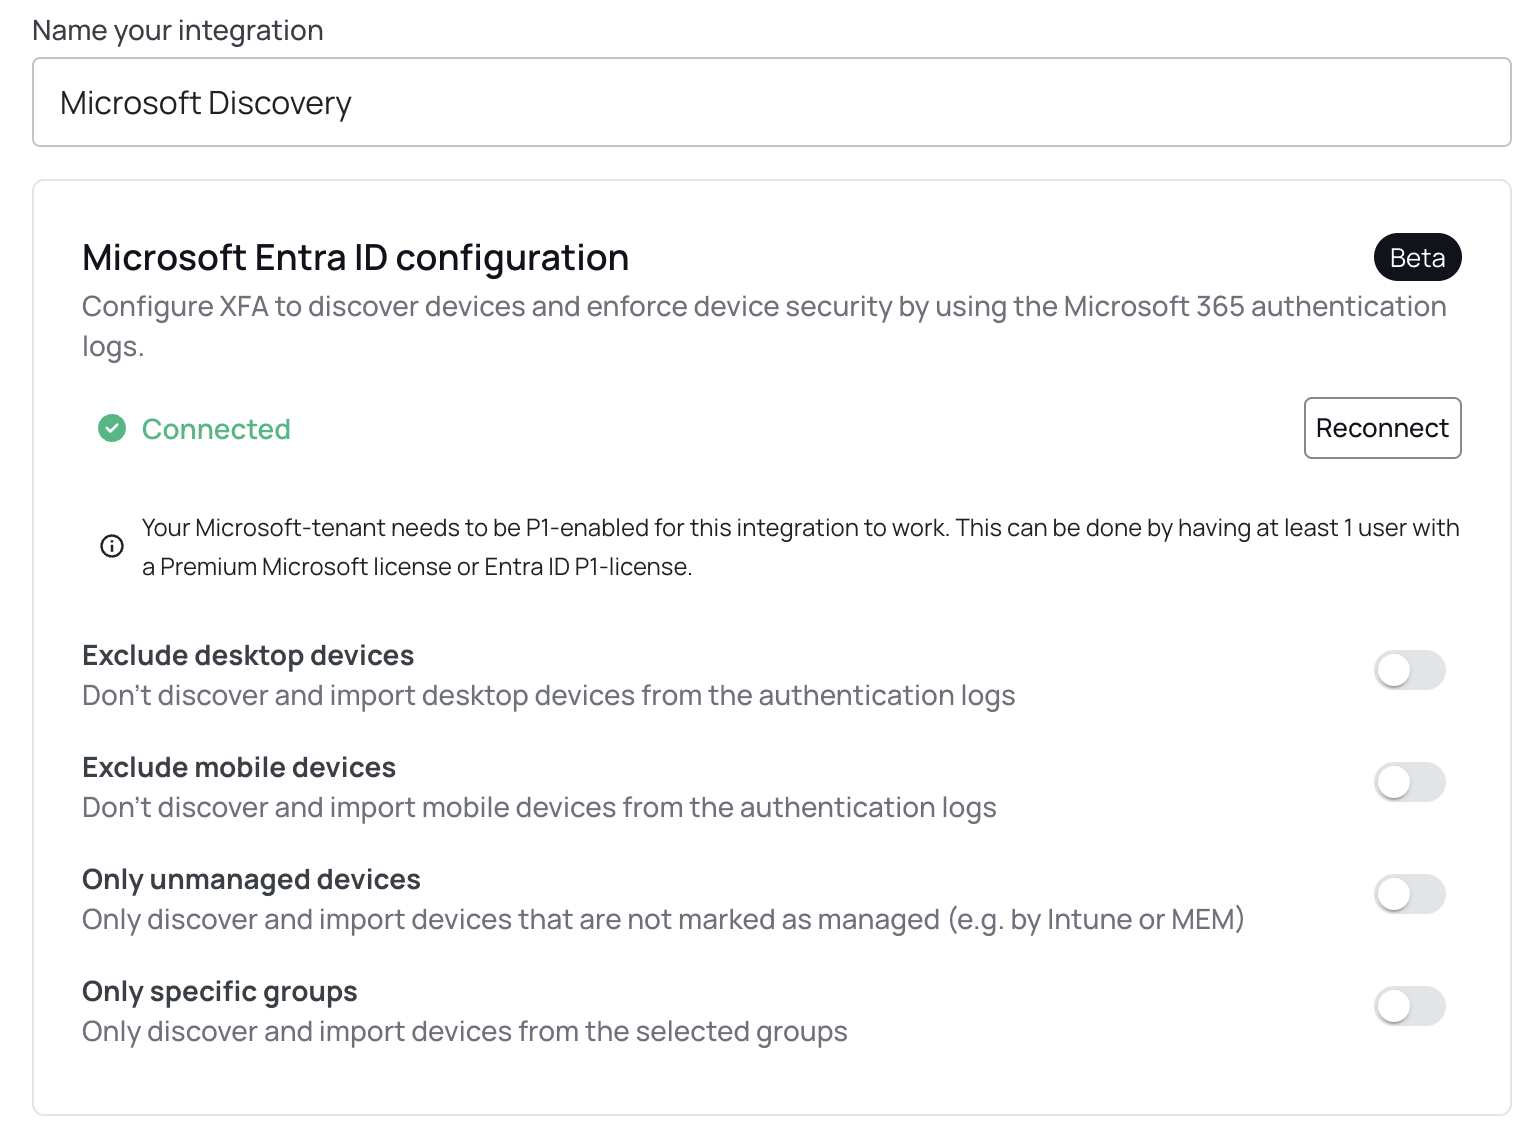The width and height of the screenshot is (1536, 1134).
Task: Click the description about authentication logs
Action: (x=764, y=326)
